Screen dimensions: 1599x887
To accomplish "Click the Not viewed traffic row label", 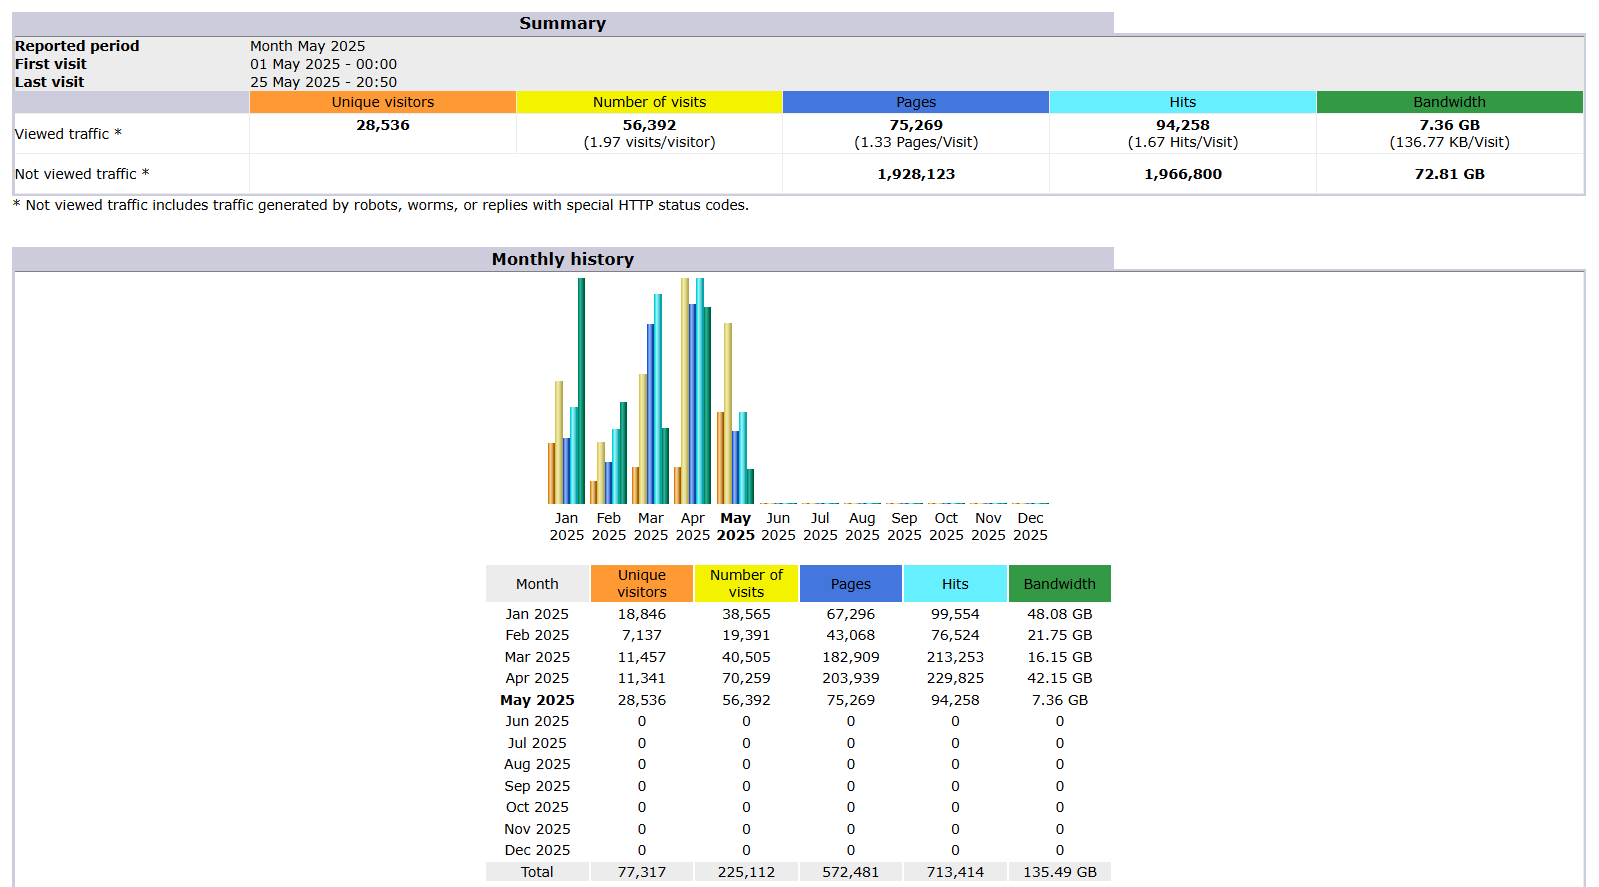I will 82,174.
